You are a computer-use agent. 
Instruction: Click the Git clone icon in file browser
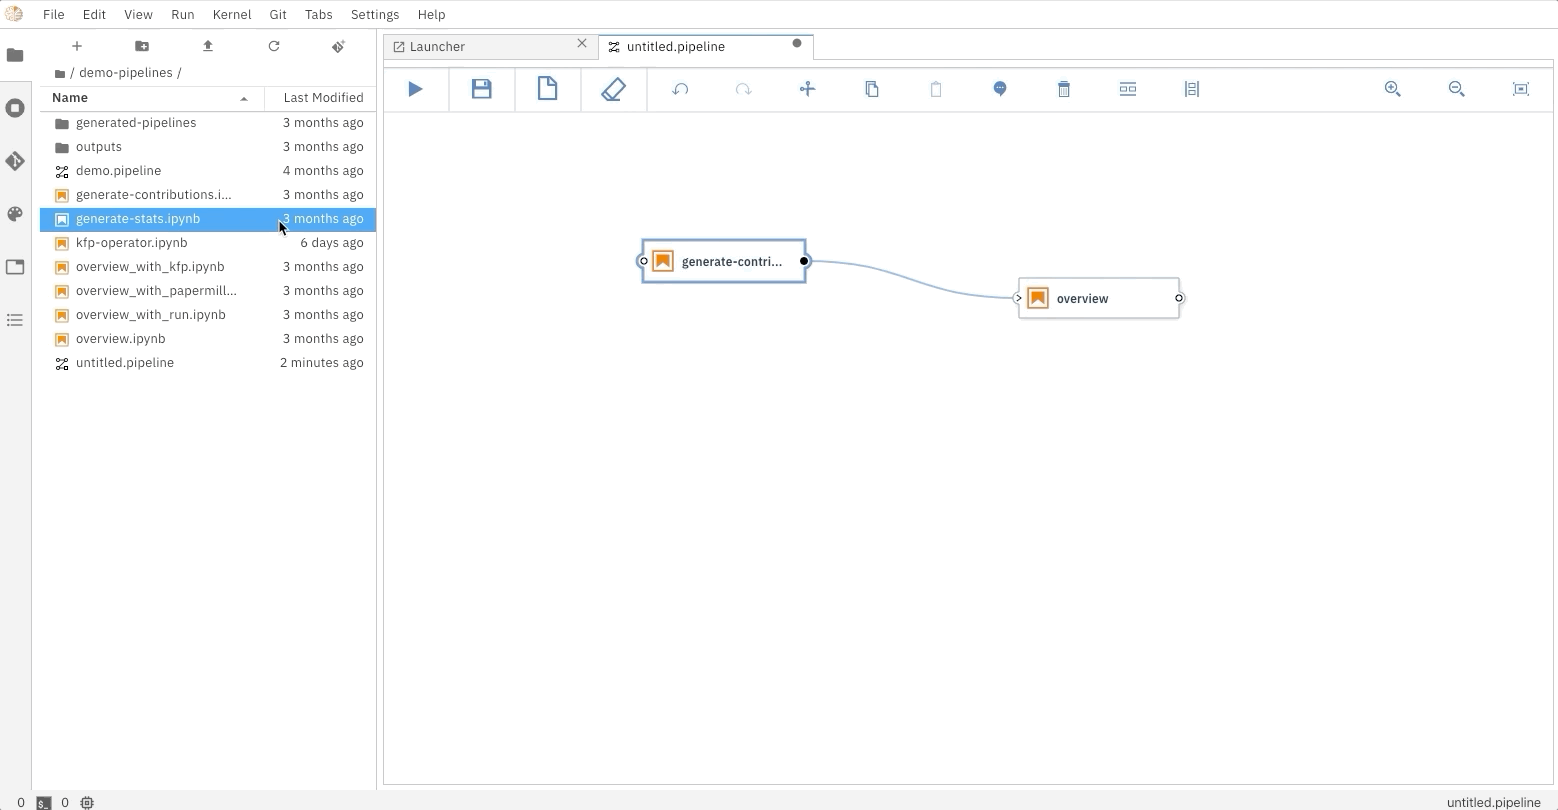pos(339,46)
